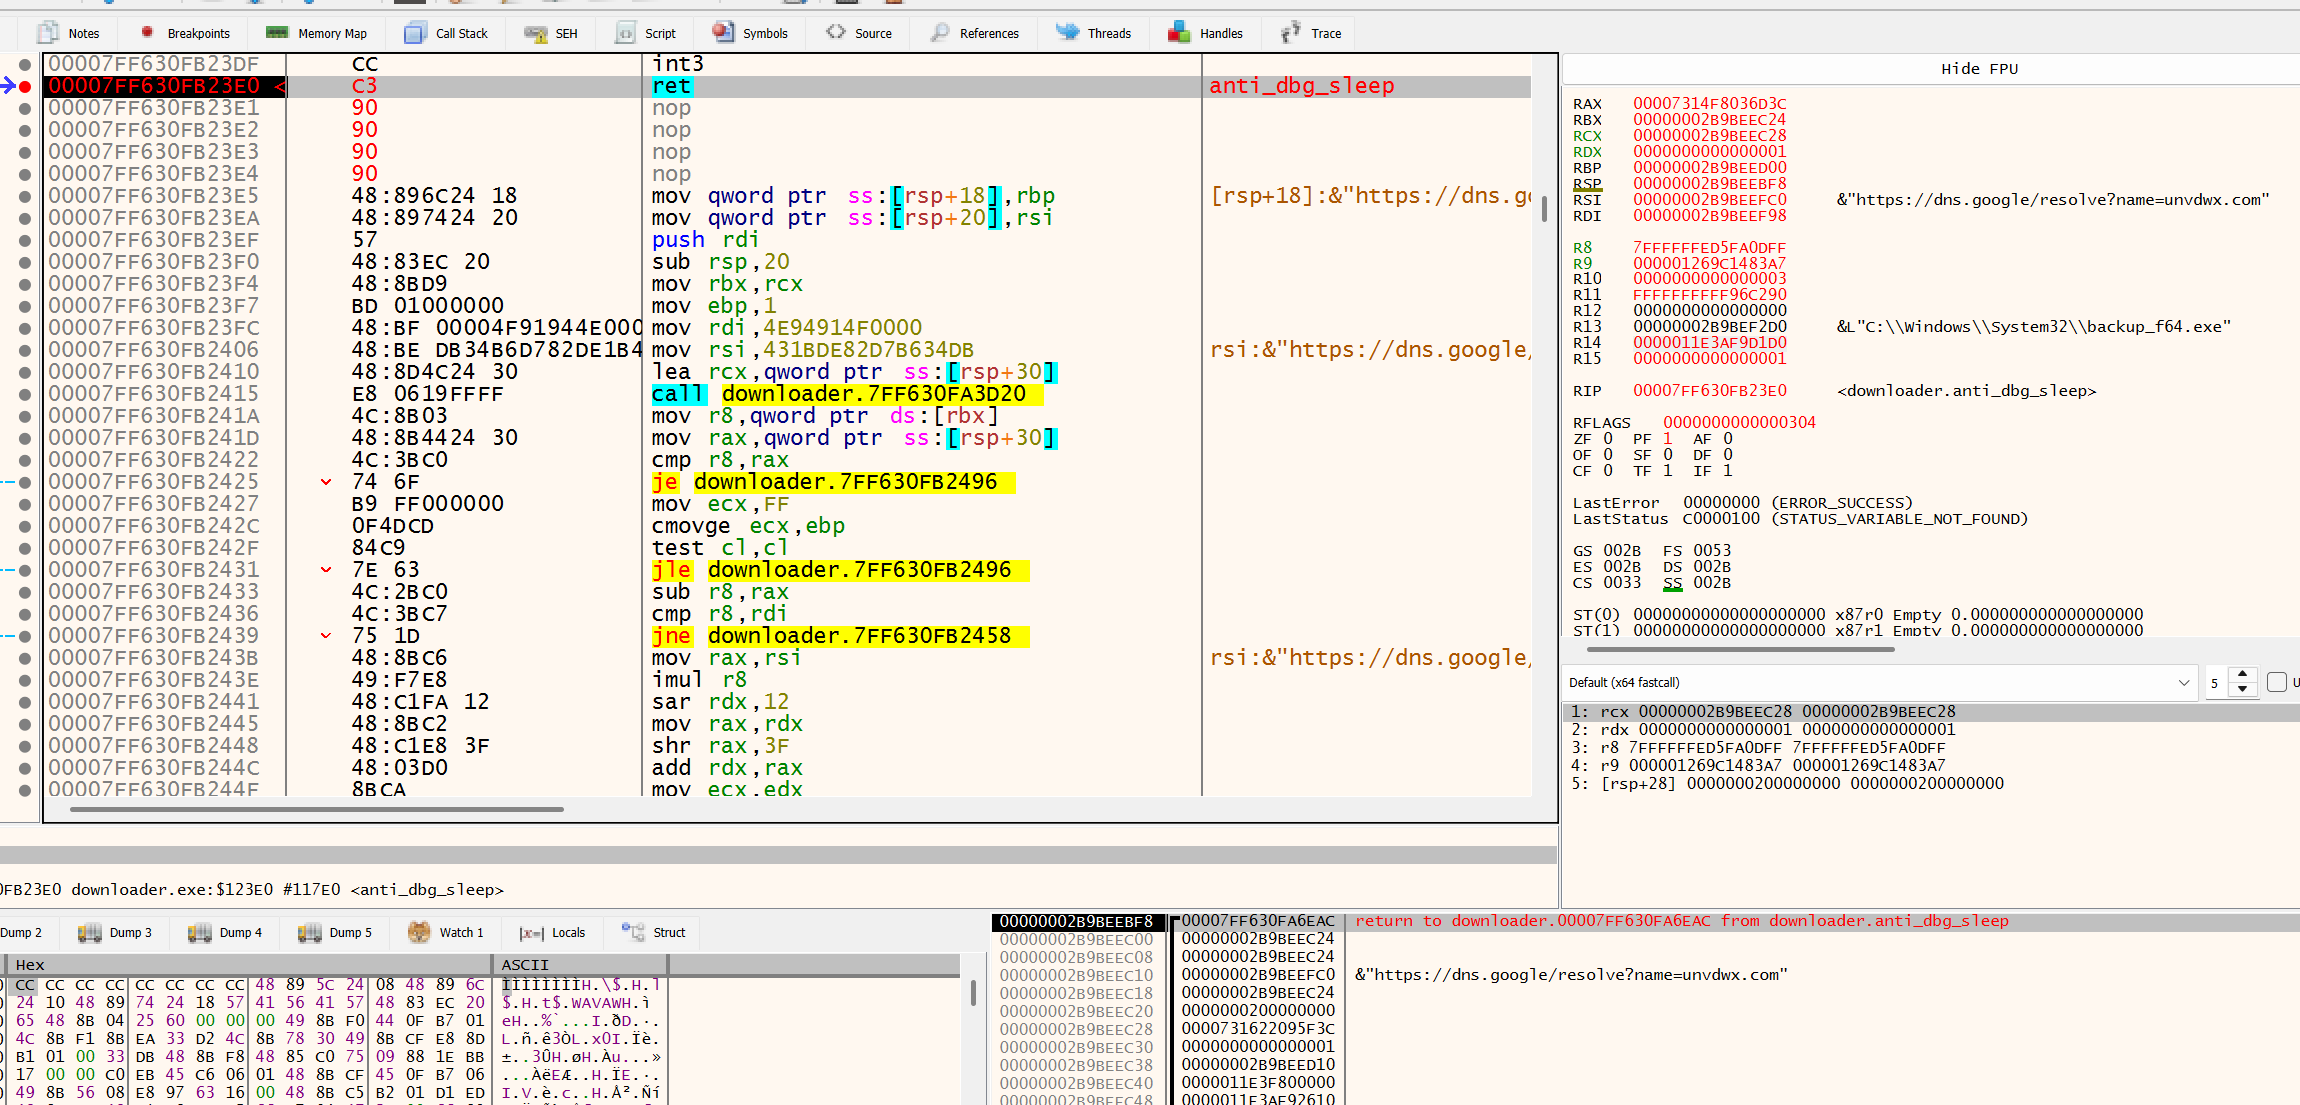
Task: Open the Notes tab icon
Action: [x=47, y=33]
